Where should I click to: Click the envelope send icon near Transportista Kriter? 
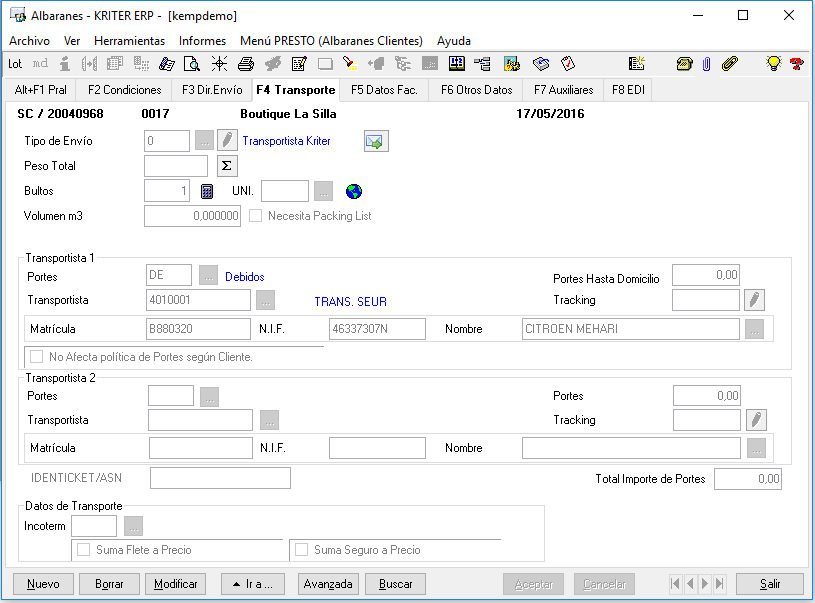point(376,141)
